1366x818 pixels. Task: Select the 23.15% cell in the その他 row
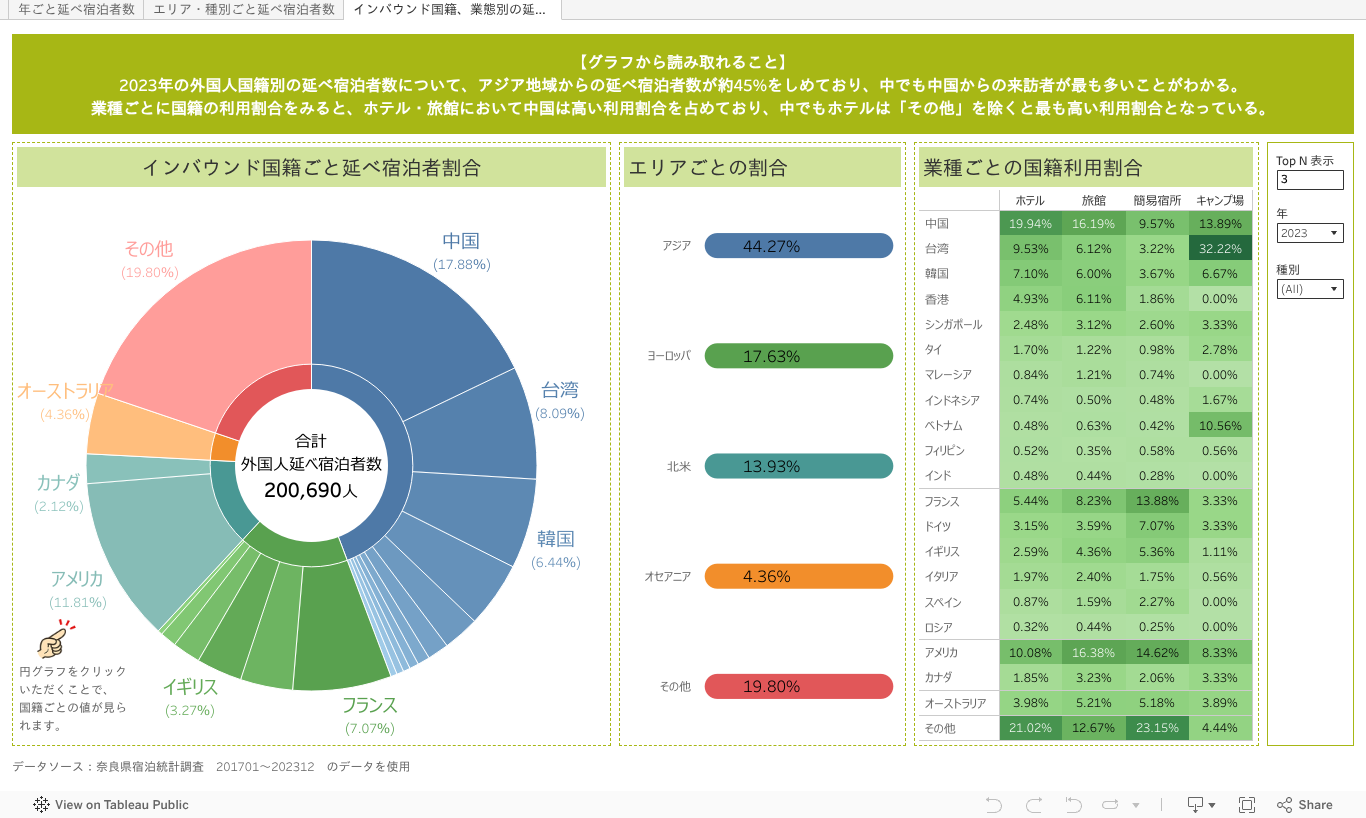1157,728
